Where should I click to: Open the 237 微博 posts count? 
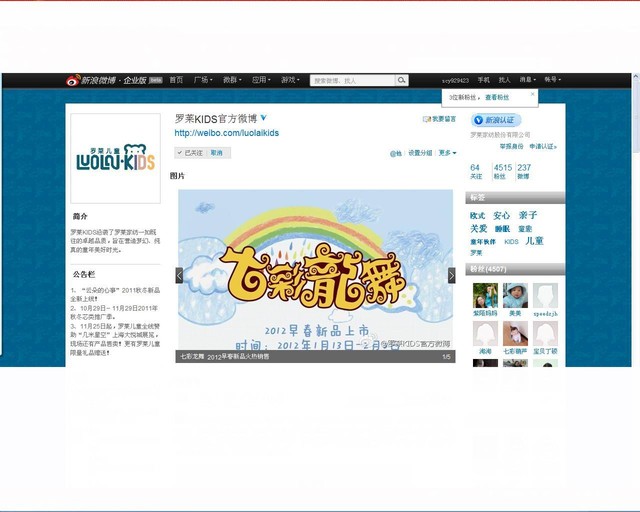(524, 171)
